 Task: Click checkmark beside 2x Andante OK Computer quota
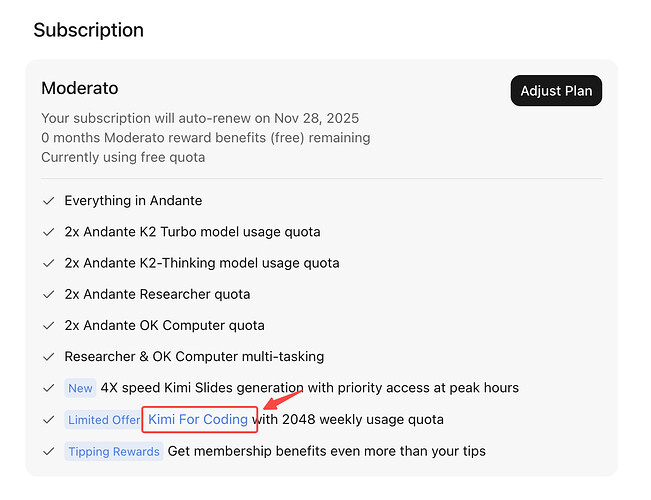48,325
